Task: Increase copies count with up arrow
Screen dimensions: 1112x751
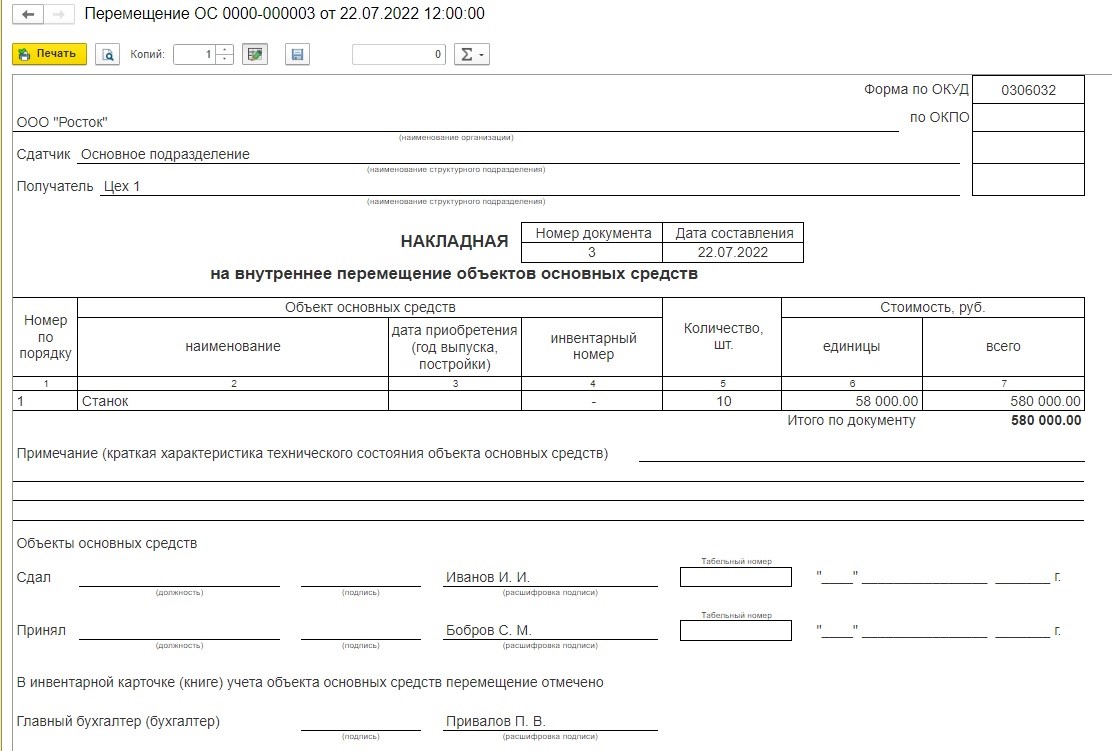Action: tap(225, 49)
